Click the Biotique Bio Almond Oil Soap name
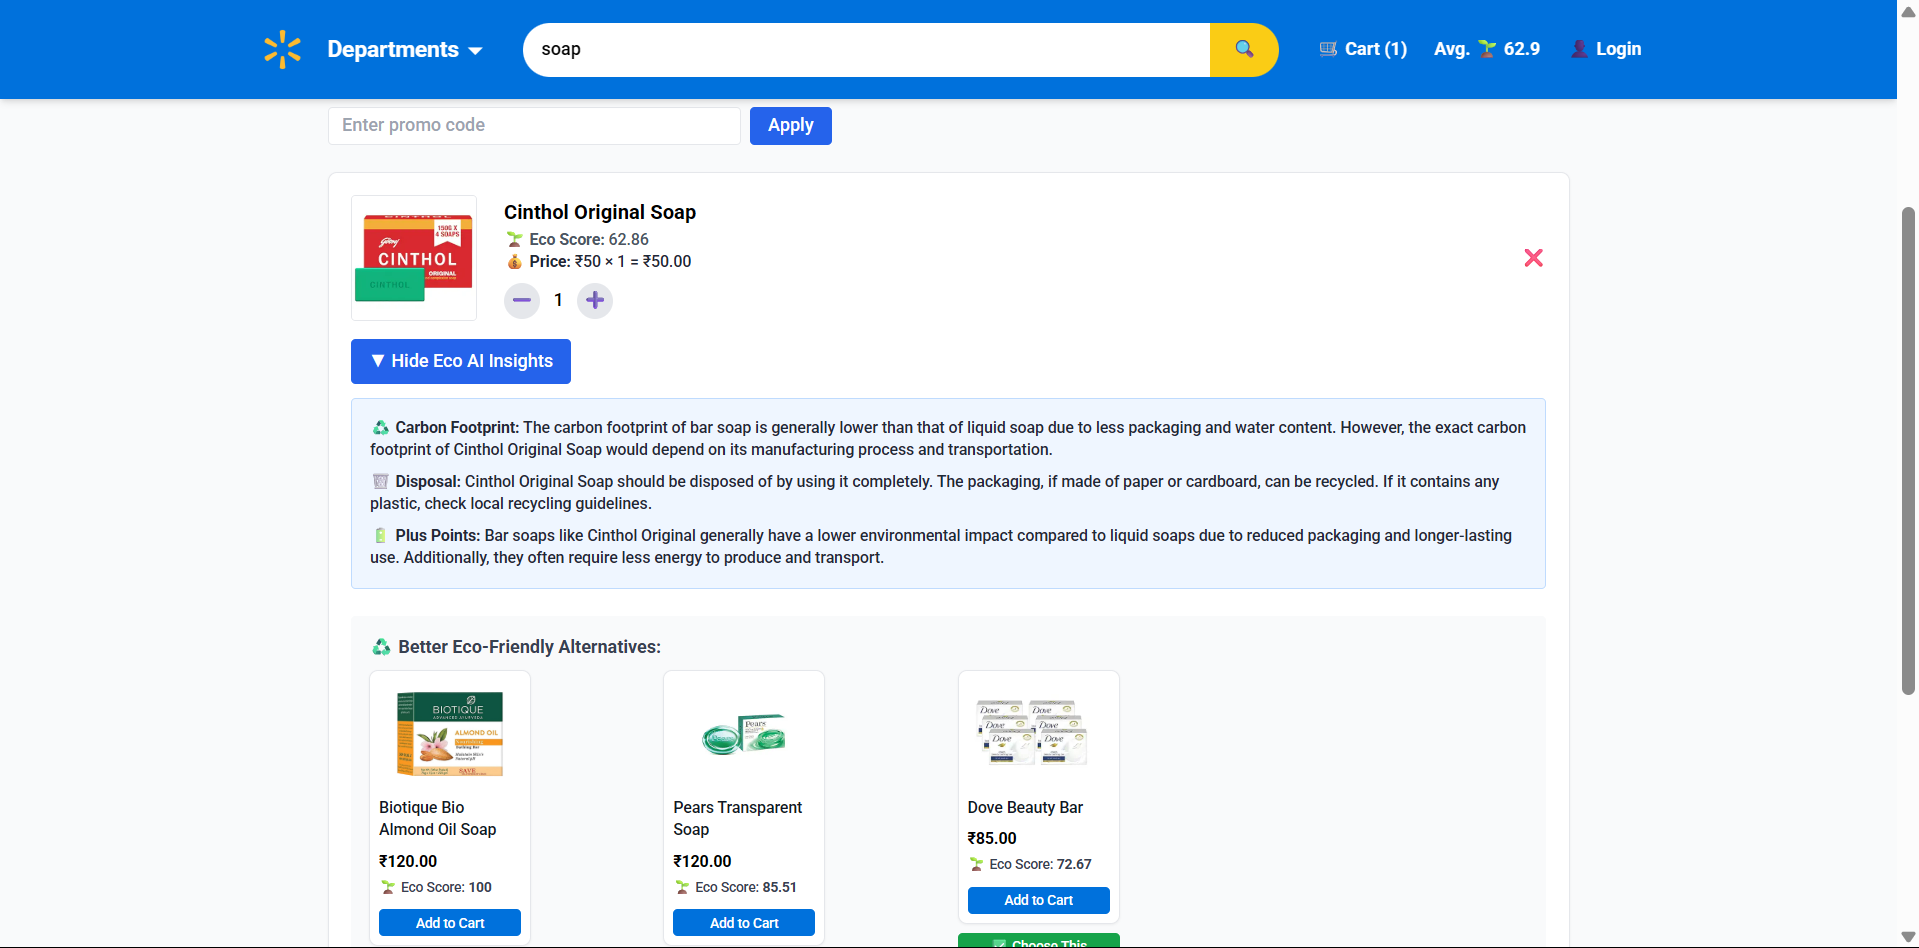Screen dimensions: 1919x948 click(437, 818)
